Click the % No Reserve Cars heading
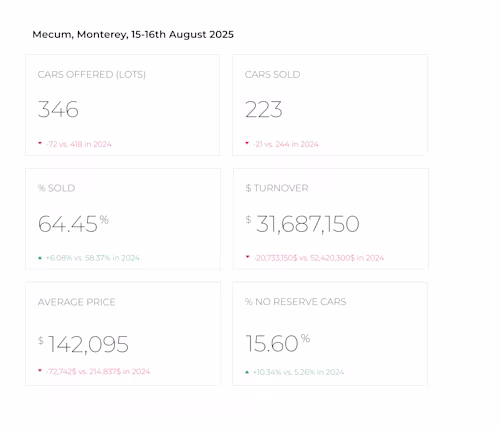Screen dimensions: 500x430 (295, 302)
